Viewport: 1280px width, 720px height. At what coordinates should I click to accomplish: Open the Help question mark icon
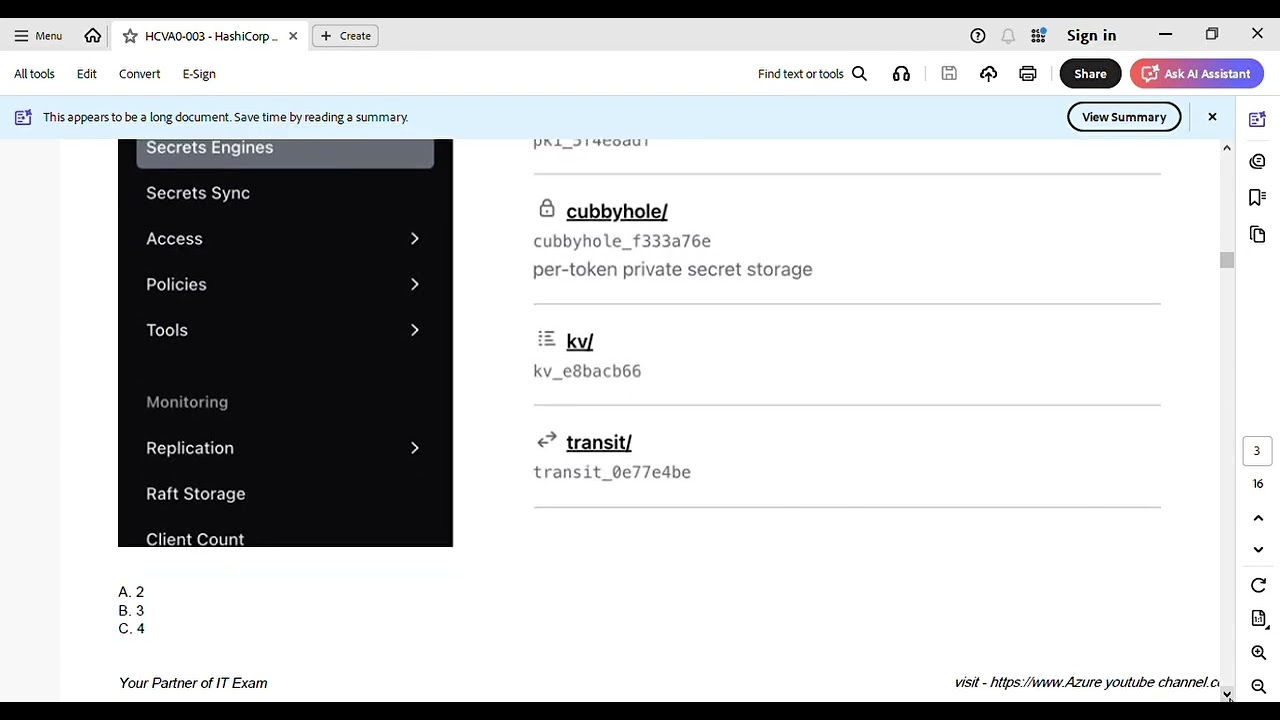(x=978, y=36)
